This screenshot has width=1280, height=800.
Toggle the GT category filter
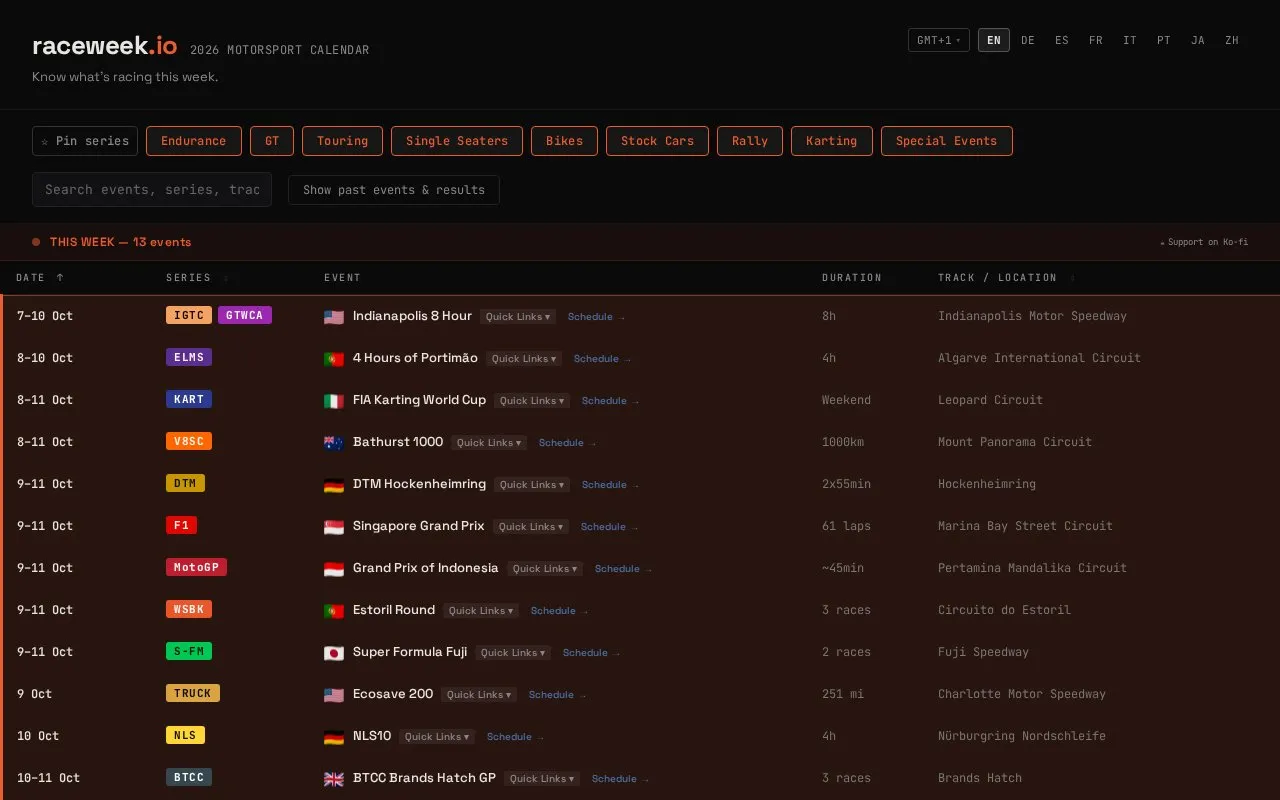pos(272,141)
